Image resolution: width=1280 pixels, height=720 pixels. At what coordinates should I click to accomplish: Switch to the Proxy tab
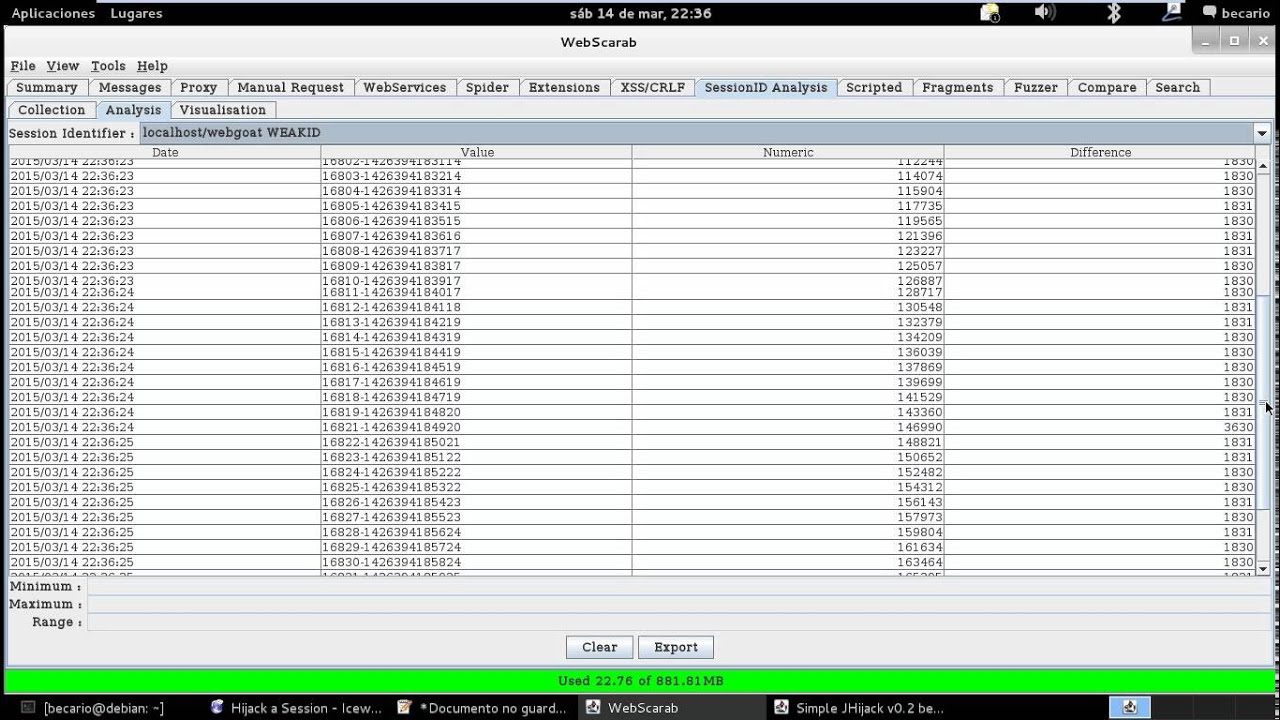coord(199,87)
